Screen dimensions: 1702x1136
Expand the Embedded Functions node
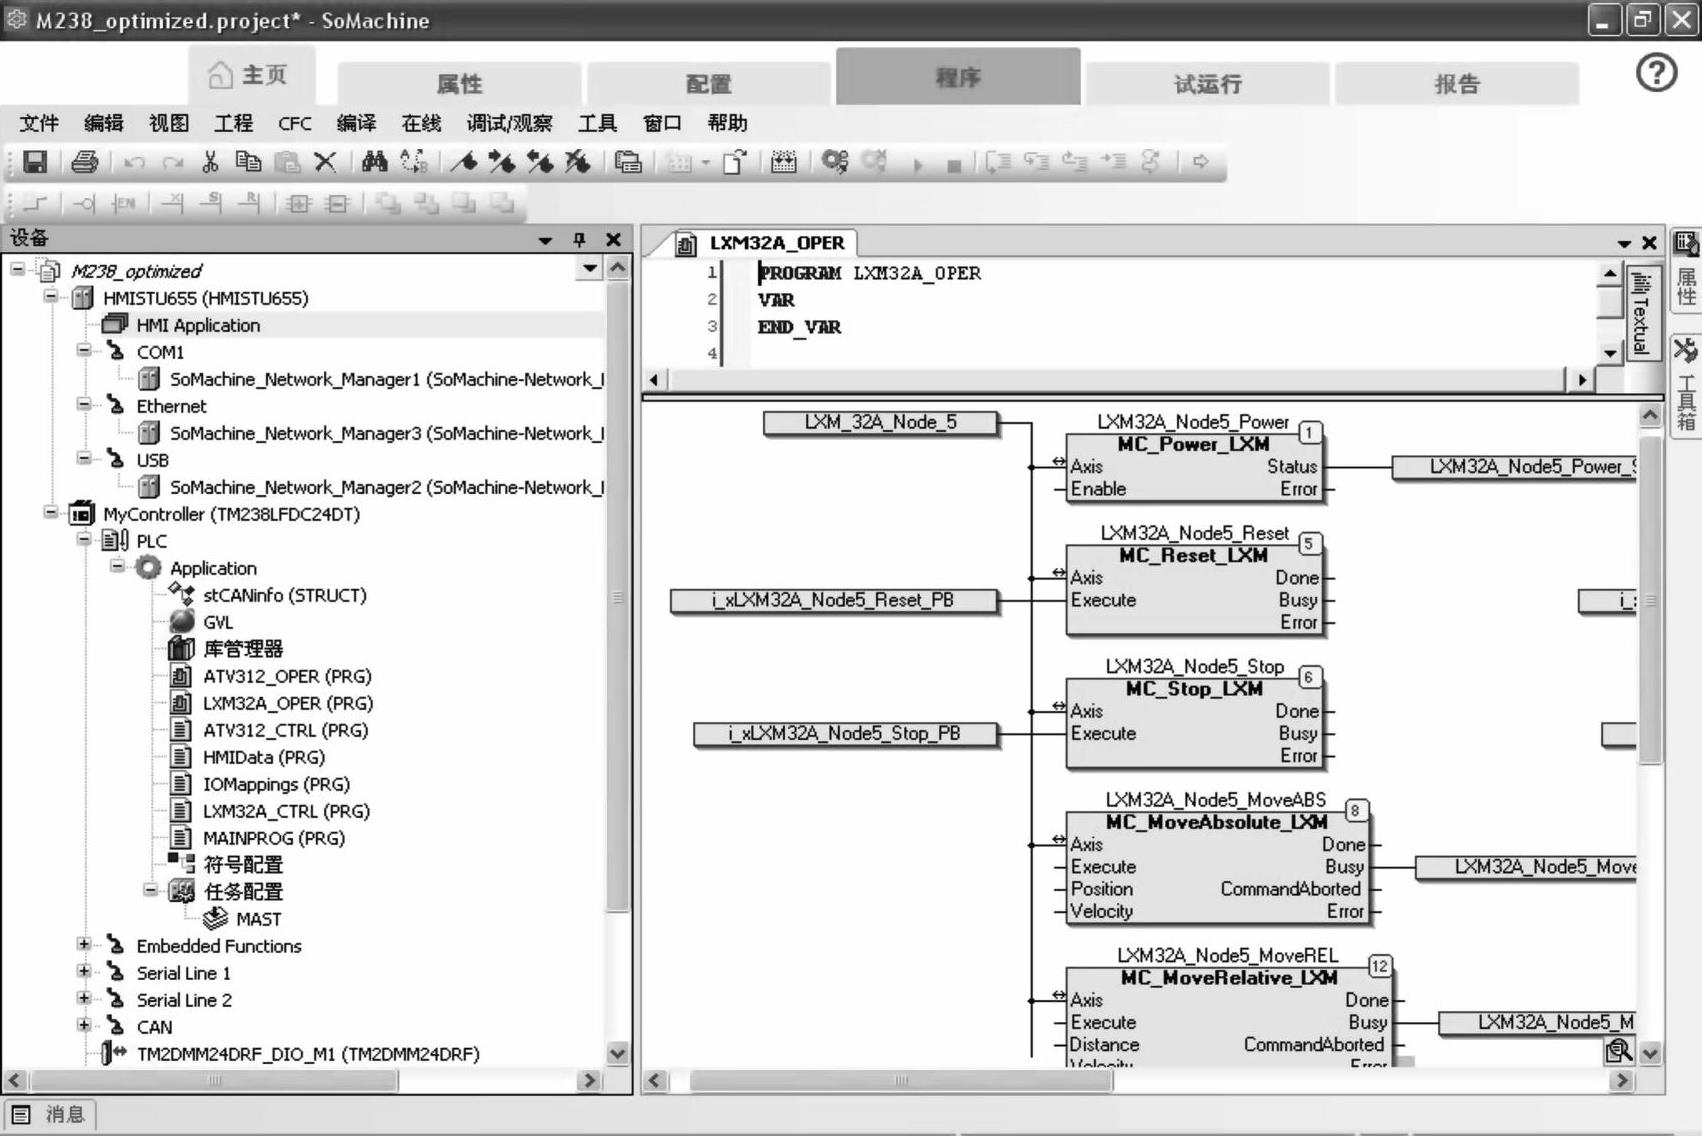click(x=84, y=945)
